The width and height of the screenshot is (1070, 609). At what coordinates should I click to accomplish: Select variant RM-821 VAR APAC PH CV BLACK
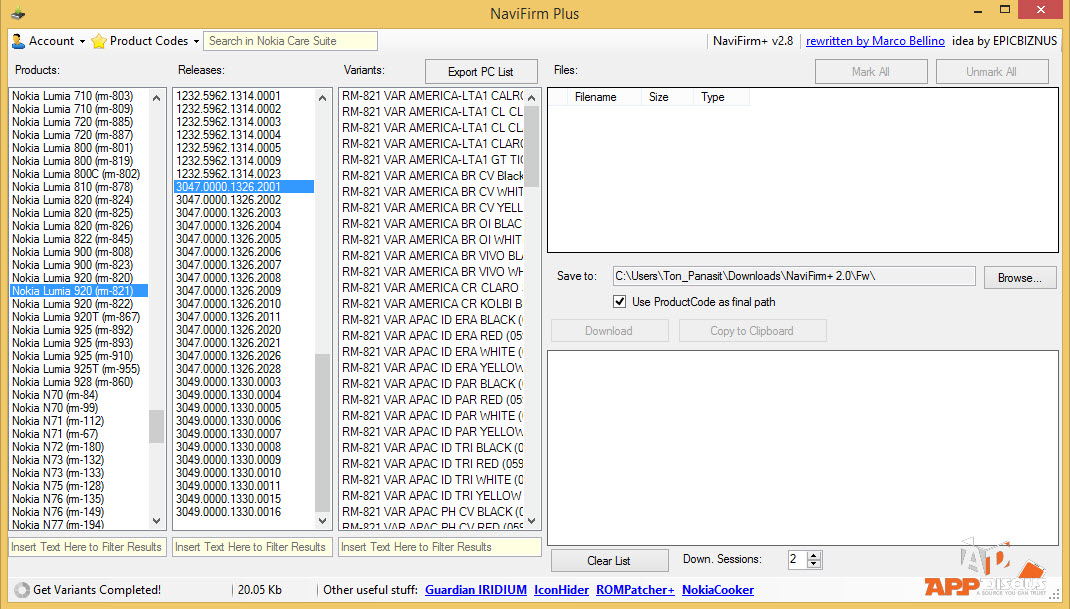tap(432, 511)
